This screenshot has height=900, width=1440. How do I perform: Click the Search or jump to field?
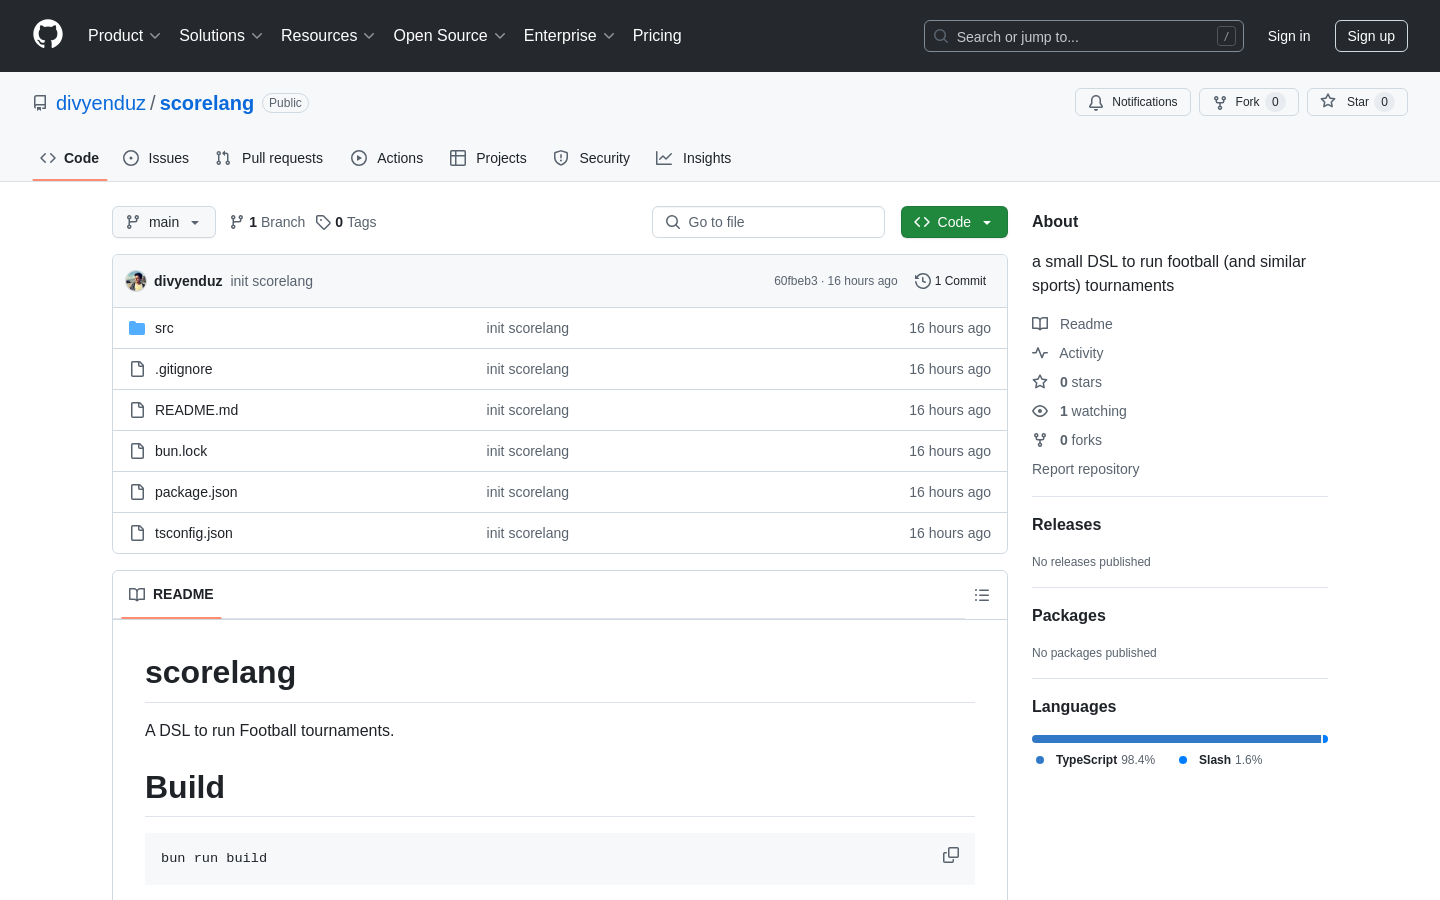click(x=1084, y=36)
